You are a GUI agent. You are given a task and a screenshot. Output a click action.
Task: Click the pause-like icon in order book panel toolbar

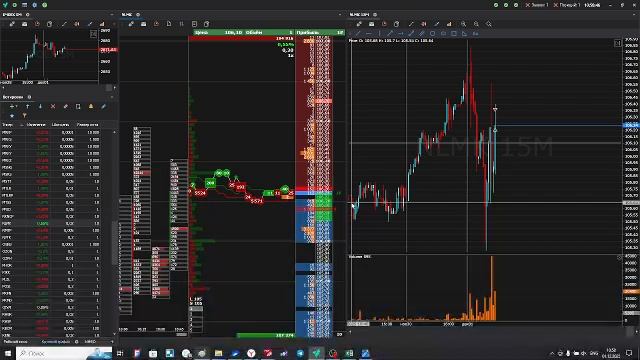(x=182, y=24)
